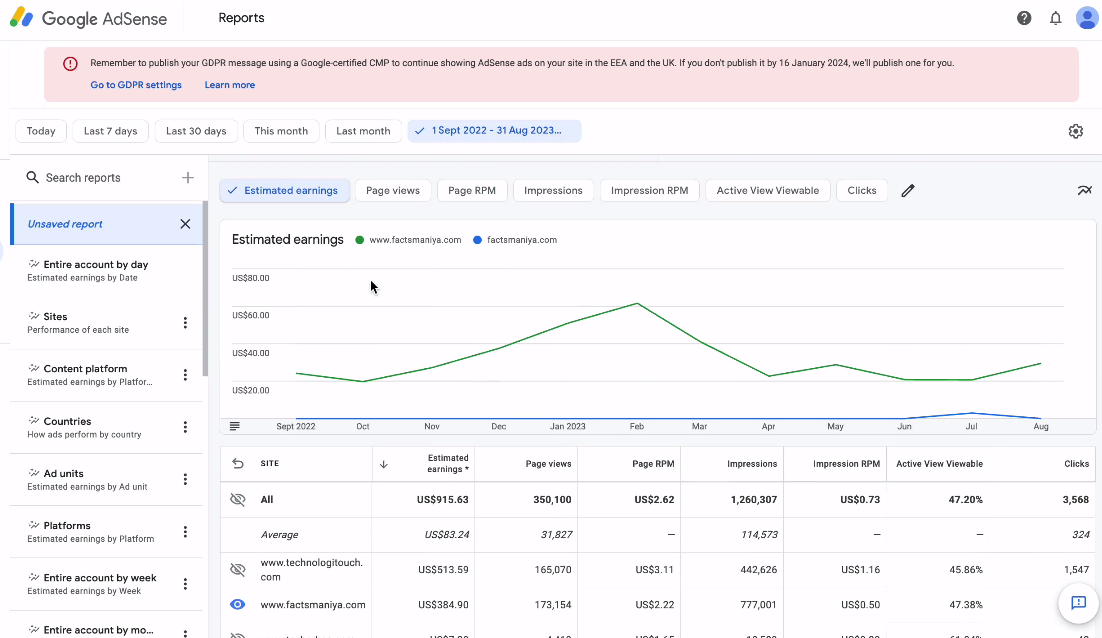This screenshot has width=1102, height=638.
Task: Open Entire account by day report
Action: (x=106, y=271)
